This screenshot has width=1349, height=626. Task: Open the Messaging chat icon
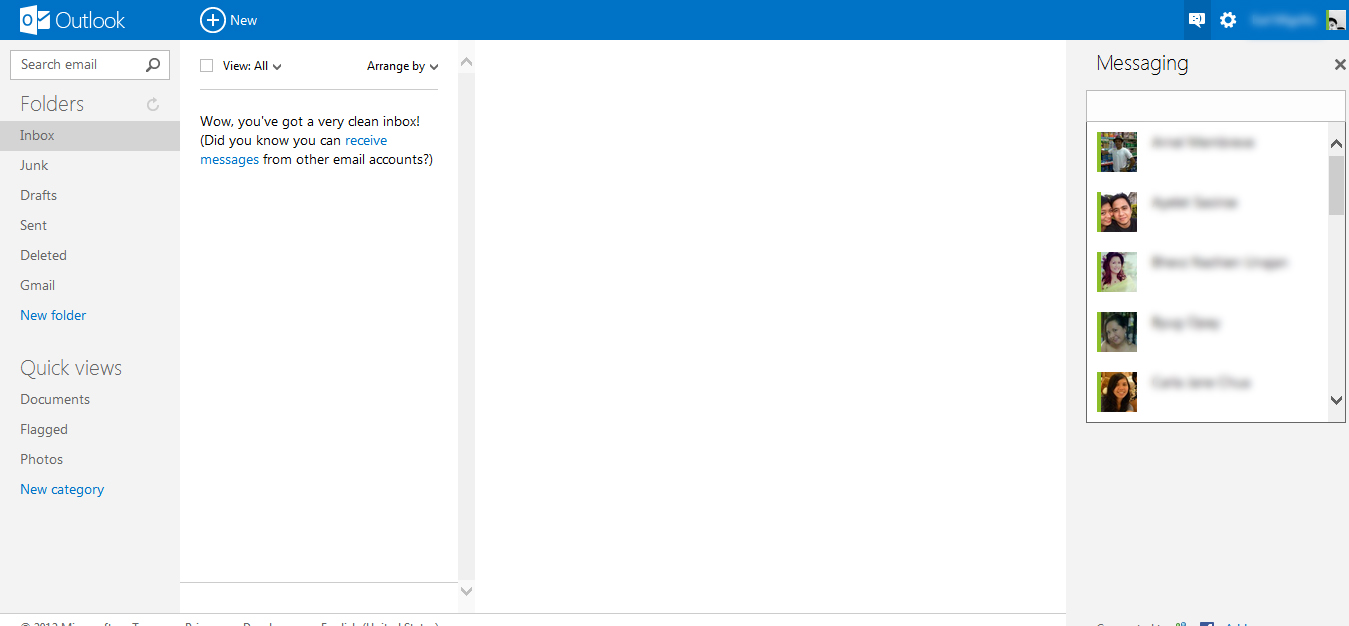point(1196,20)
